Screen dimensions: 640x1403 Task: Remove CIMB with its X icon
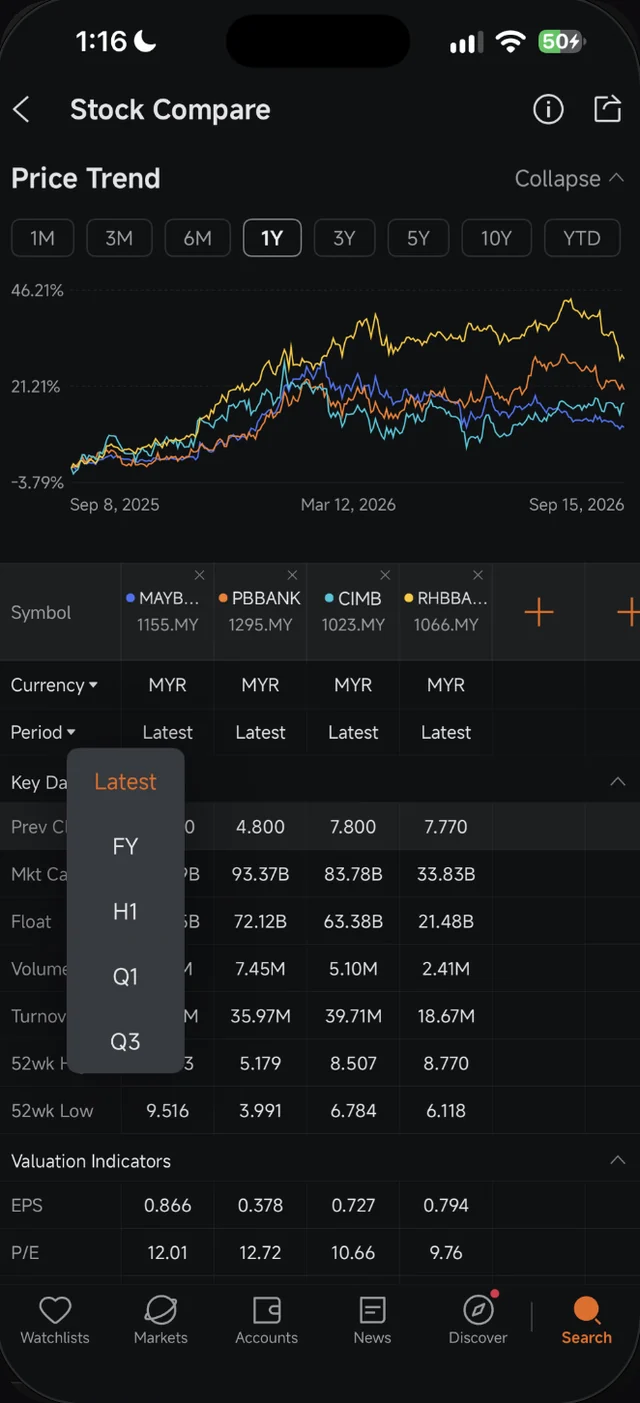coord(385,575)
